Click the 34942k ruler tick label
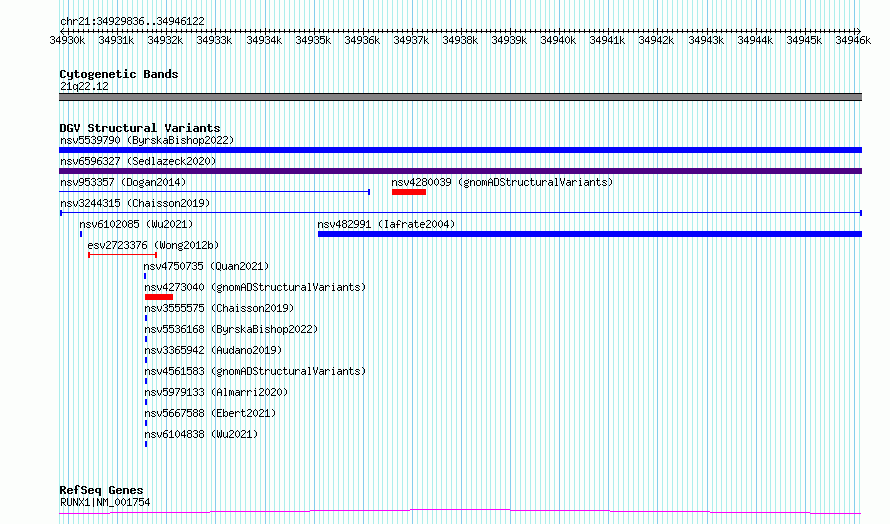The width and height of the screenshot is (890, 524). [x=656, y=40]
